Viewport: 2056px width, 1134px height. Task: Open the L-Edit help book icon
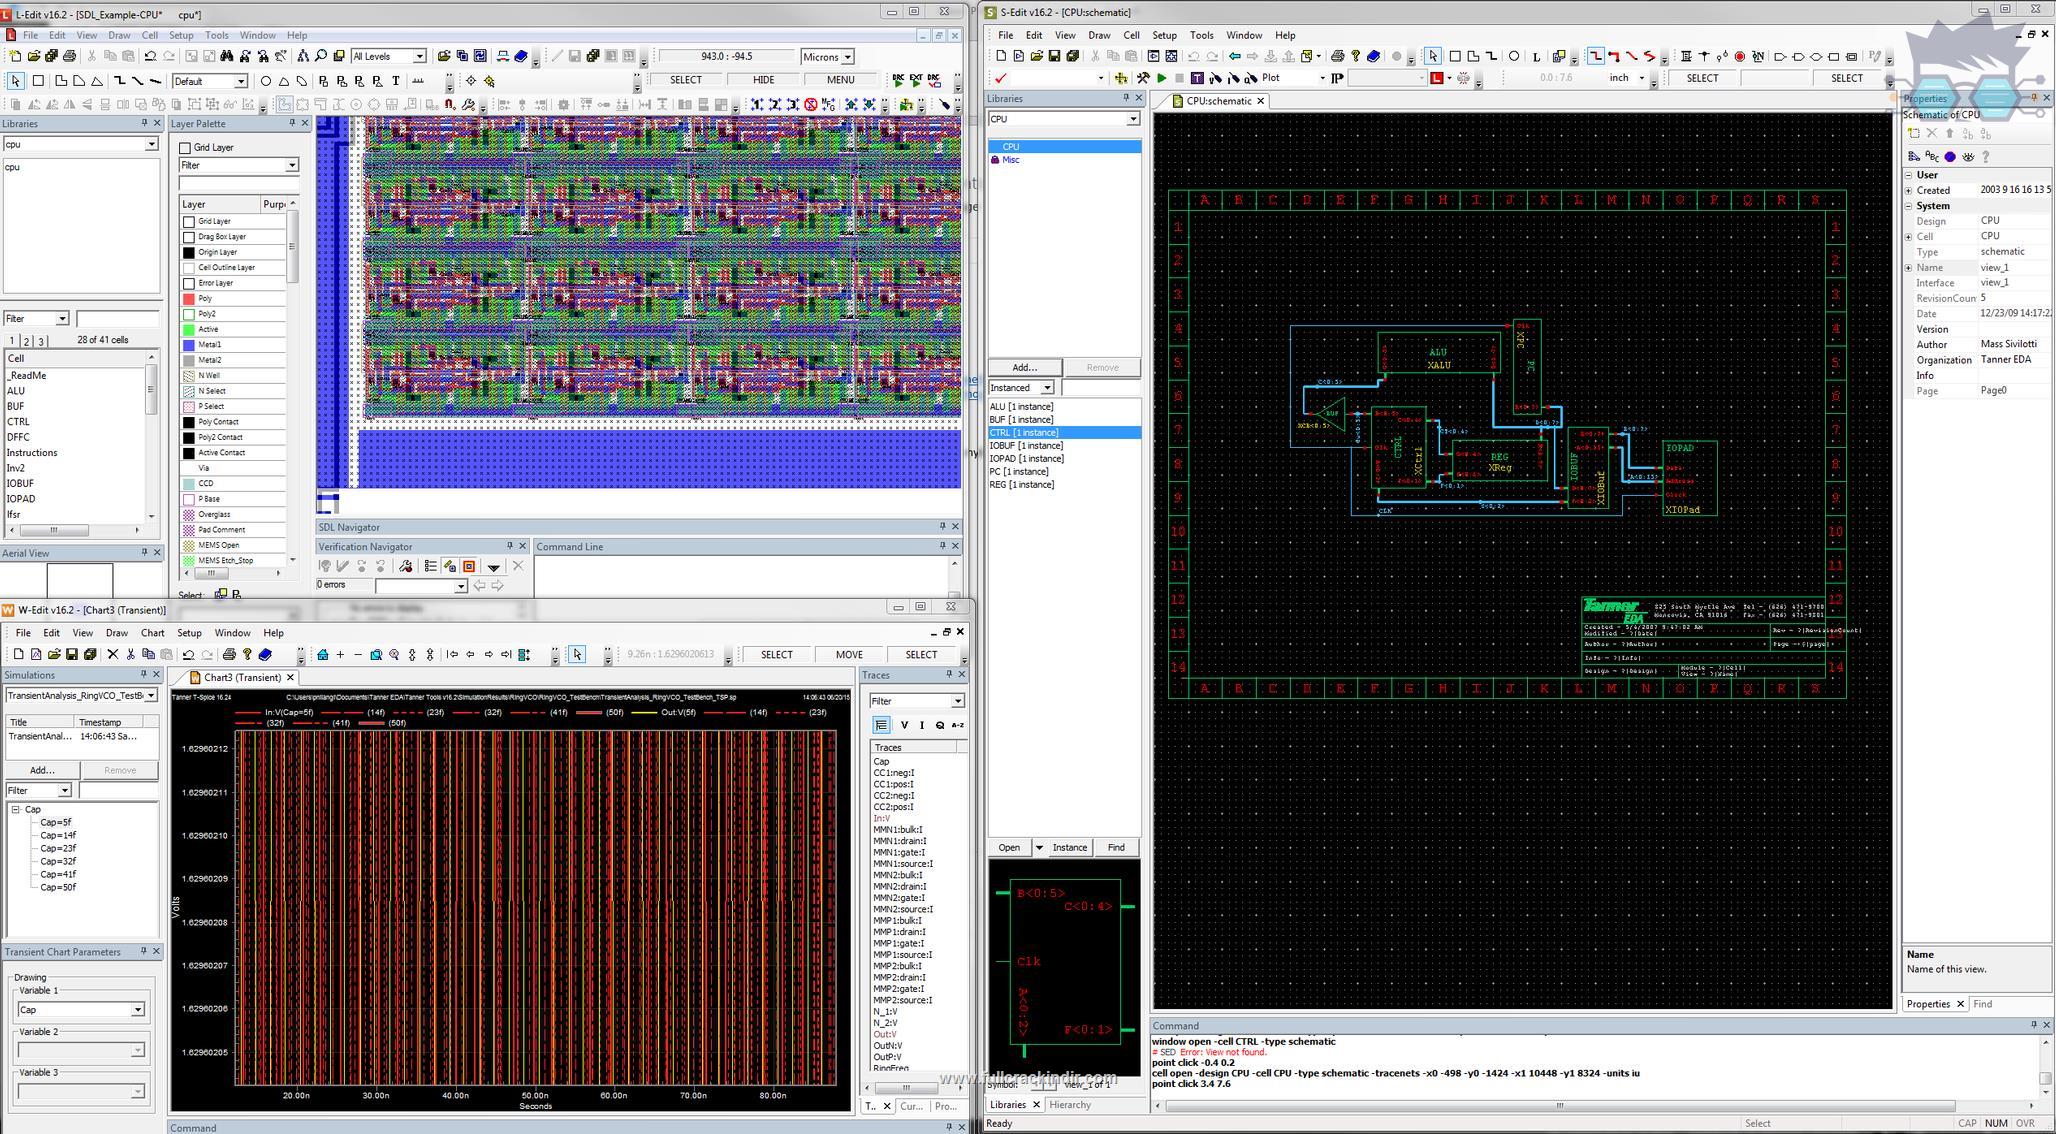click(521, 56)
